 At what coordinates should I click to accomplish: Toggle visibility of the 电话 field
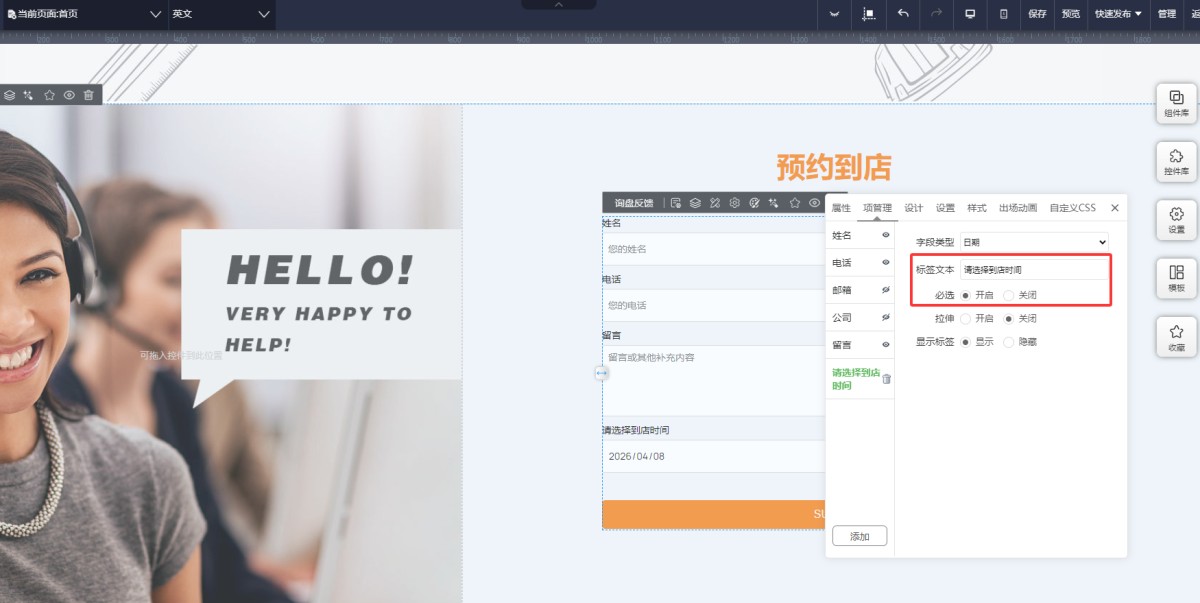click(886, 262)
